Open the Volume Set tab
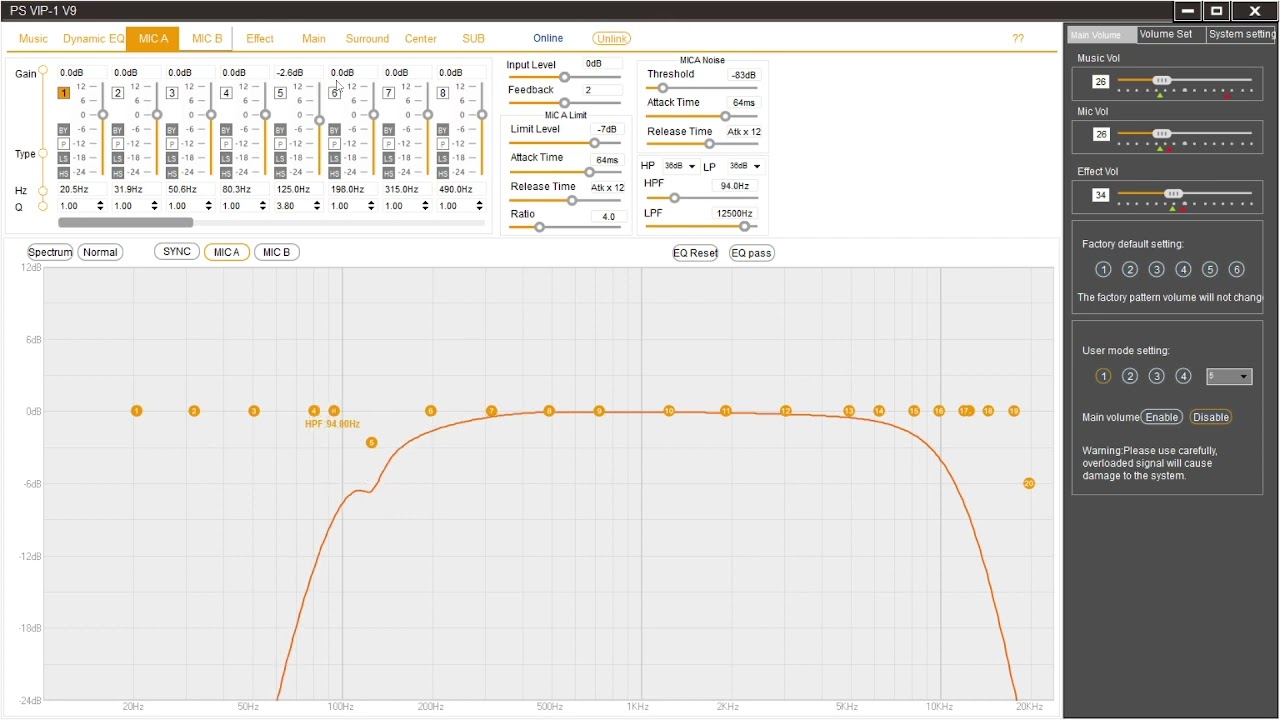This screenshot has width=1280, height=720. pos(1166,34)
